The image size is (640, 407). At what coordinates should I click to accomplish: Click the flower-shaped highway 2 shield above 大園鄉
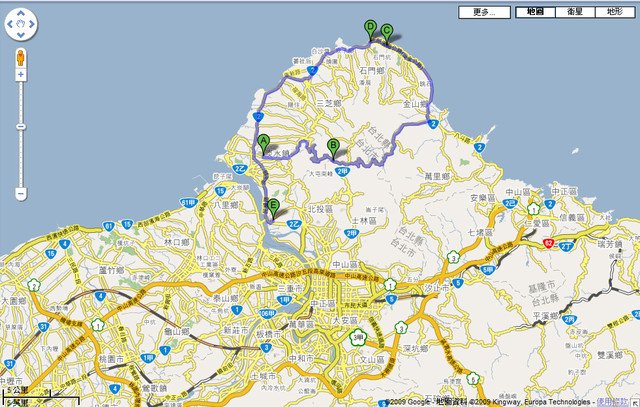point(34,285)
